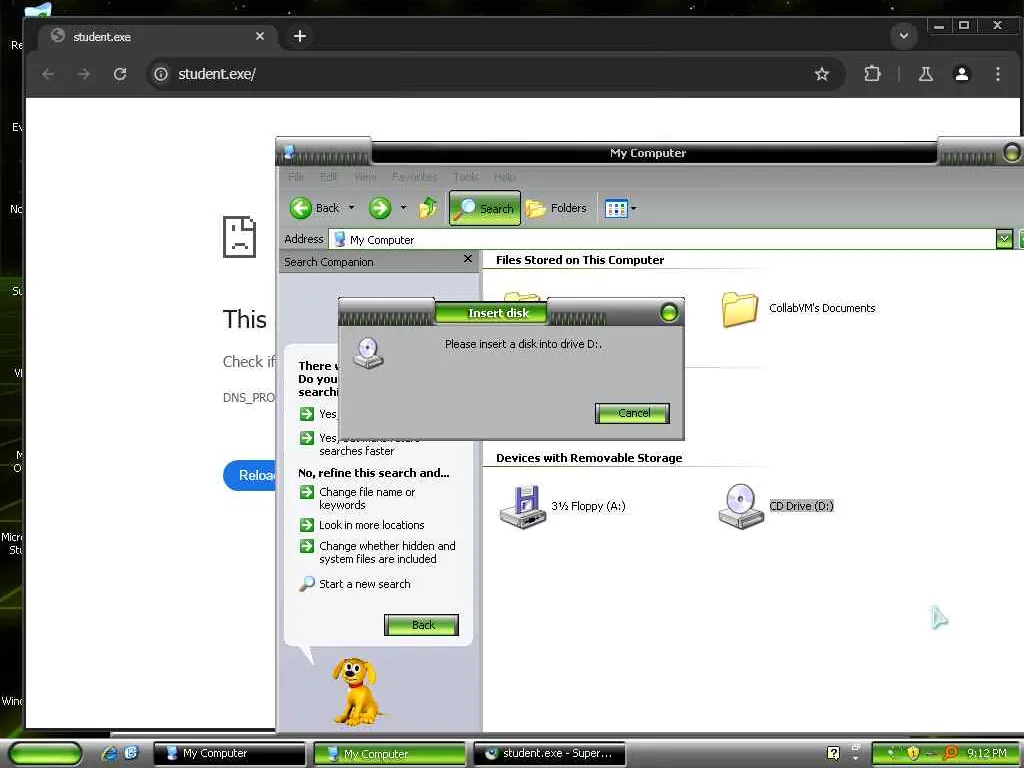1024x768 pixels.
Task: Cancel the Insert disk dialog
Action: coord(632,413)
